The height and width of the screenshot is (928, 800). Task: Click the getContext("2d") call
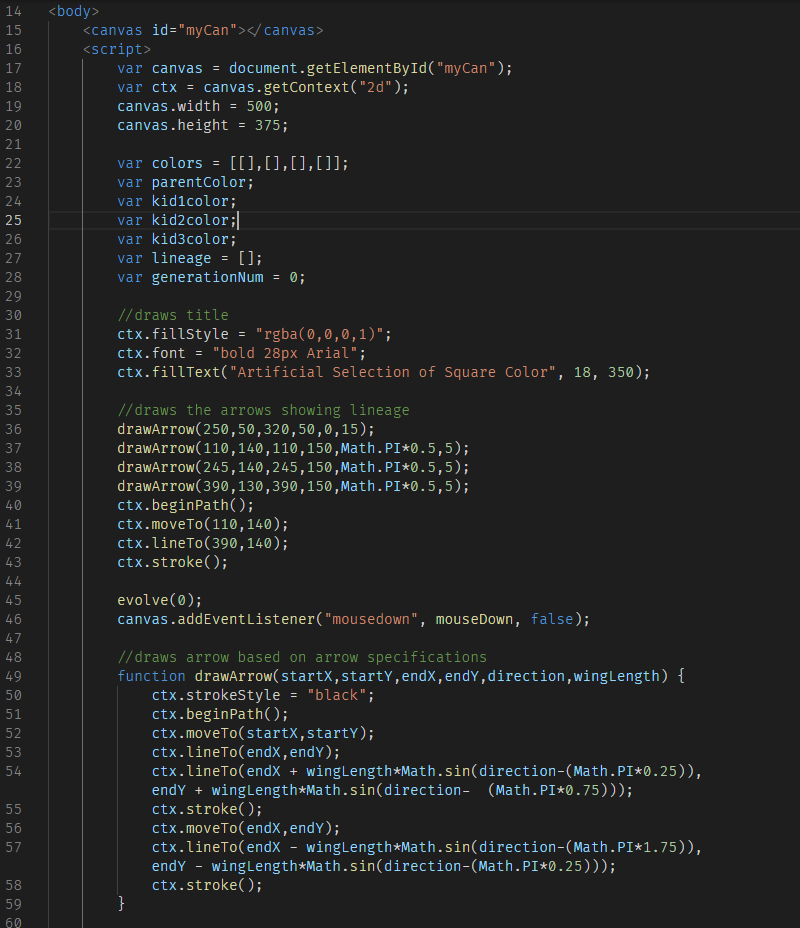click(332, 87)
